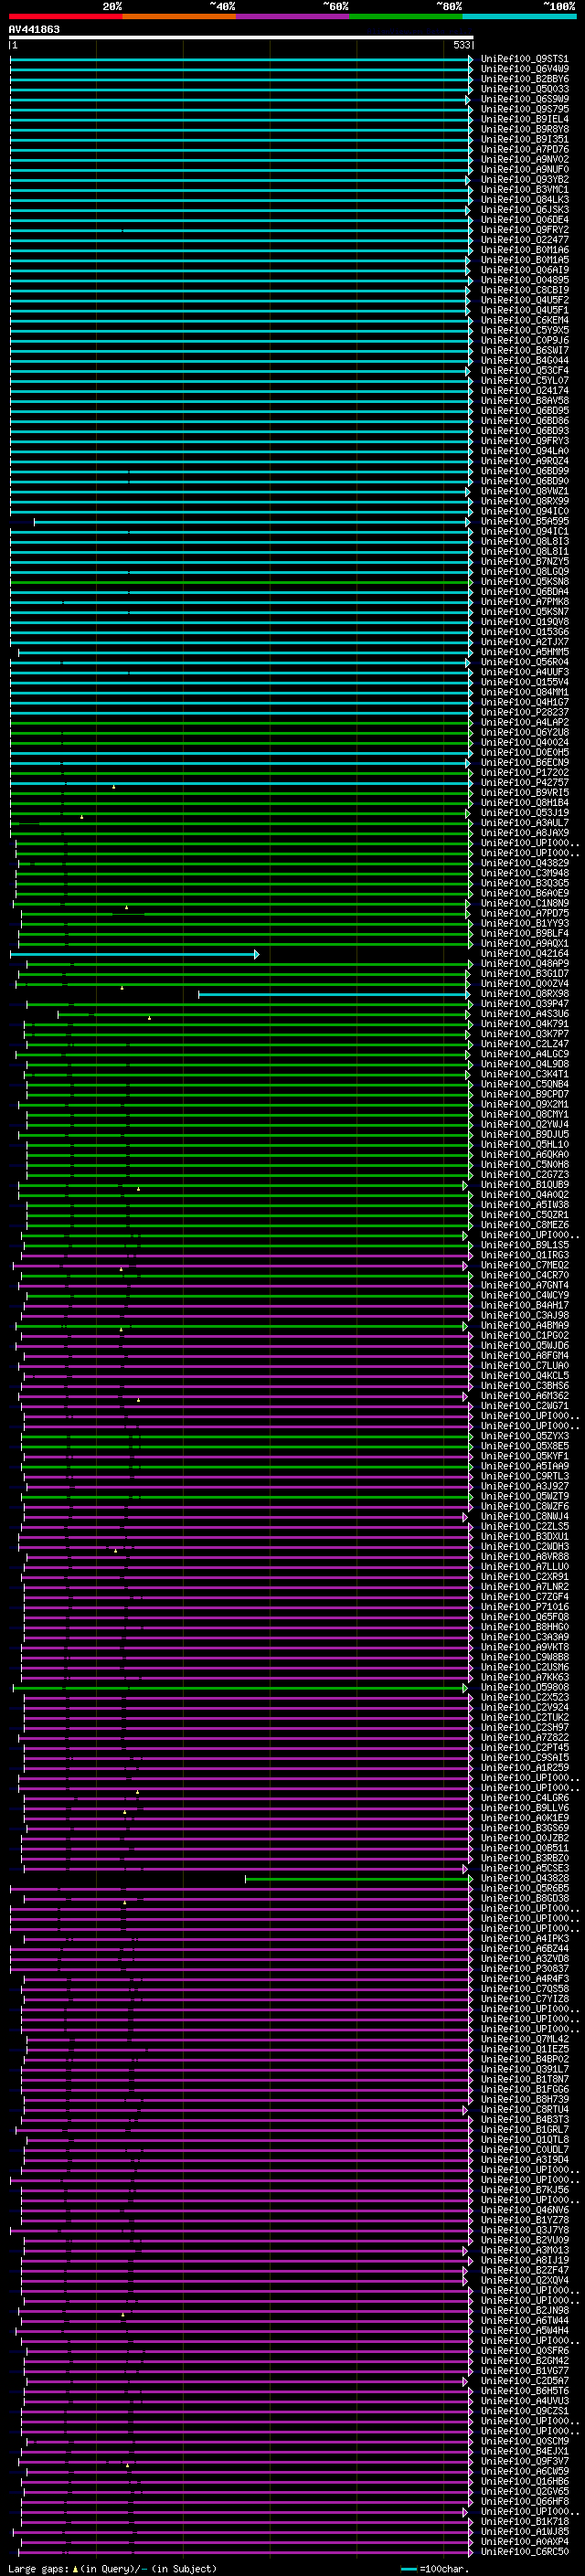
Task: Select the UniRef100_Q84LK3 label
Action: coord(525,200)
